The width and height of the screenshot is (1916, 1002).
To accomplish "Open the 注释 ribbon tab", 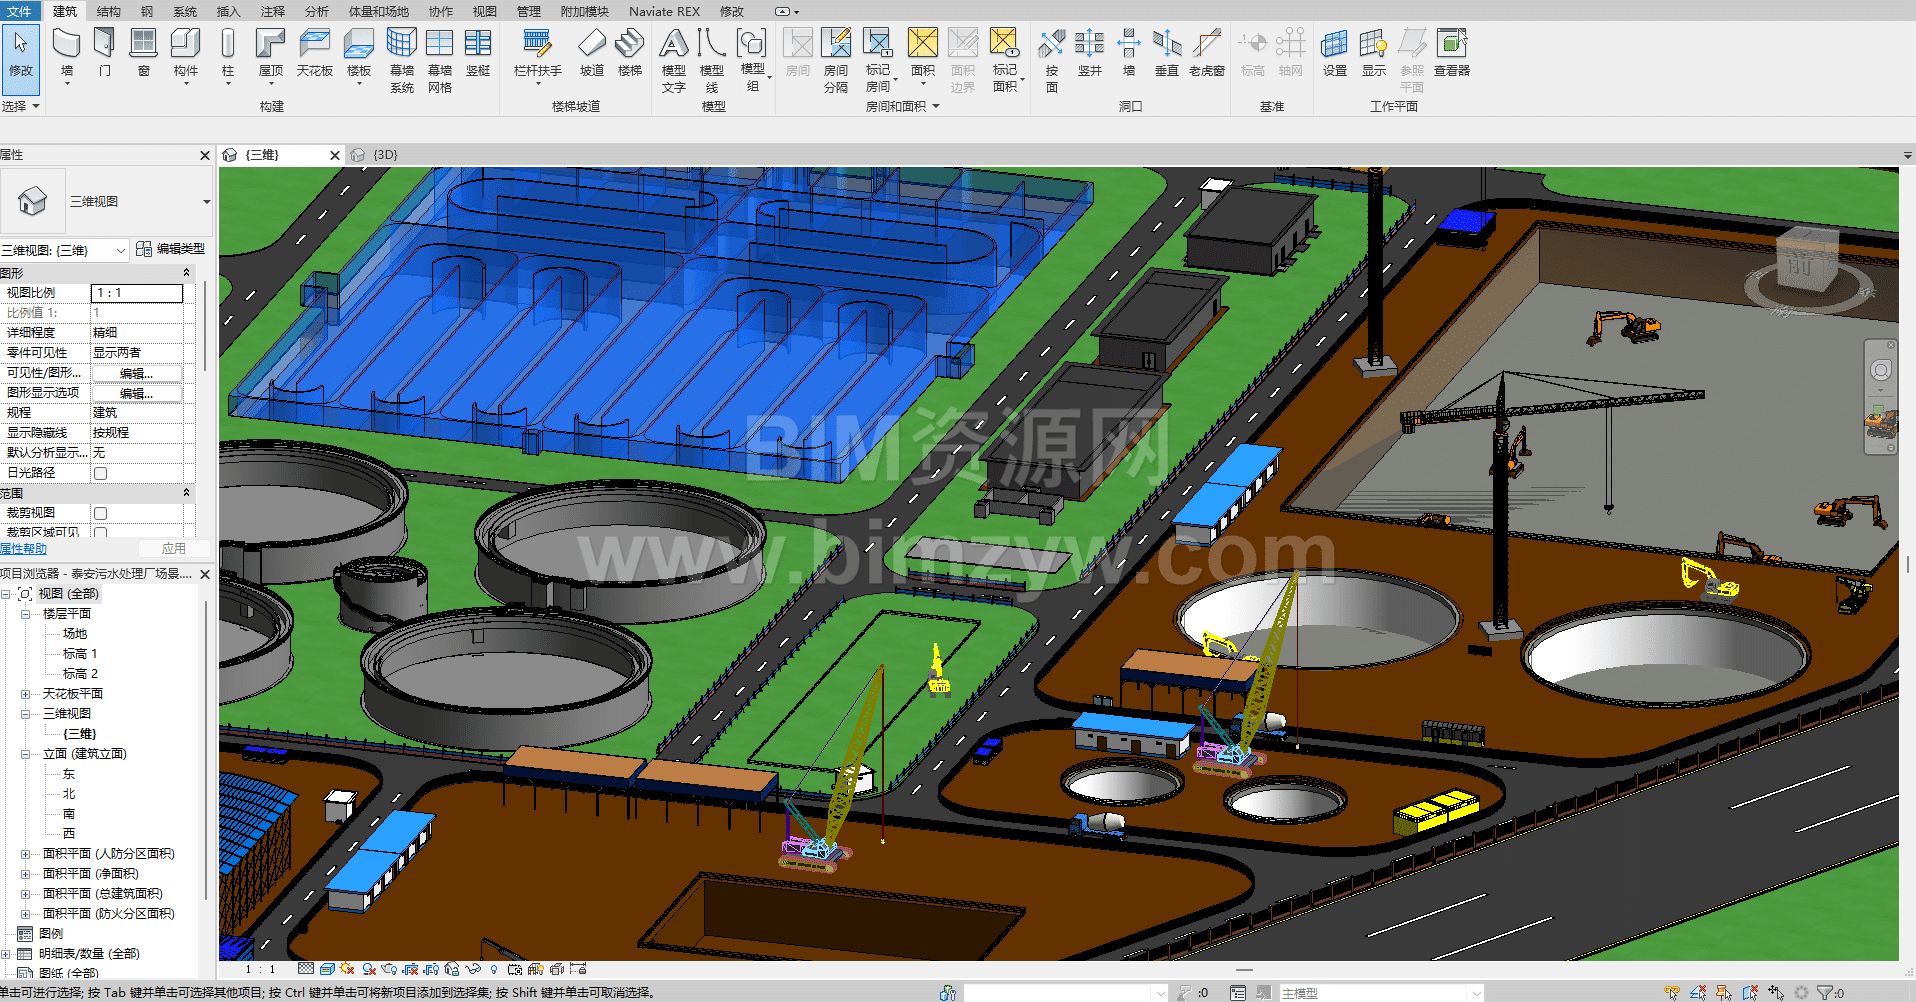I will click(x=273, y=11).
